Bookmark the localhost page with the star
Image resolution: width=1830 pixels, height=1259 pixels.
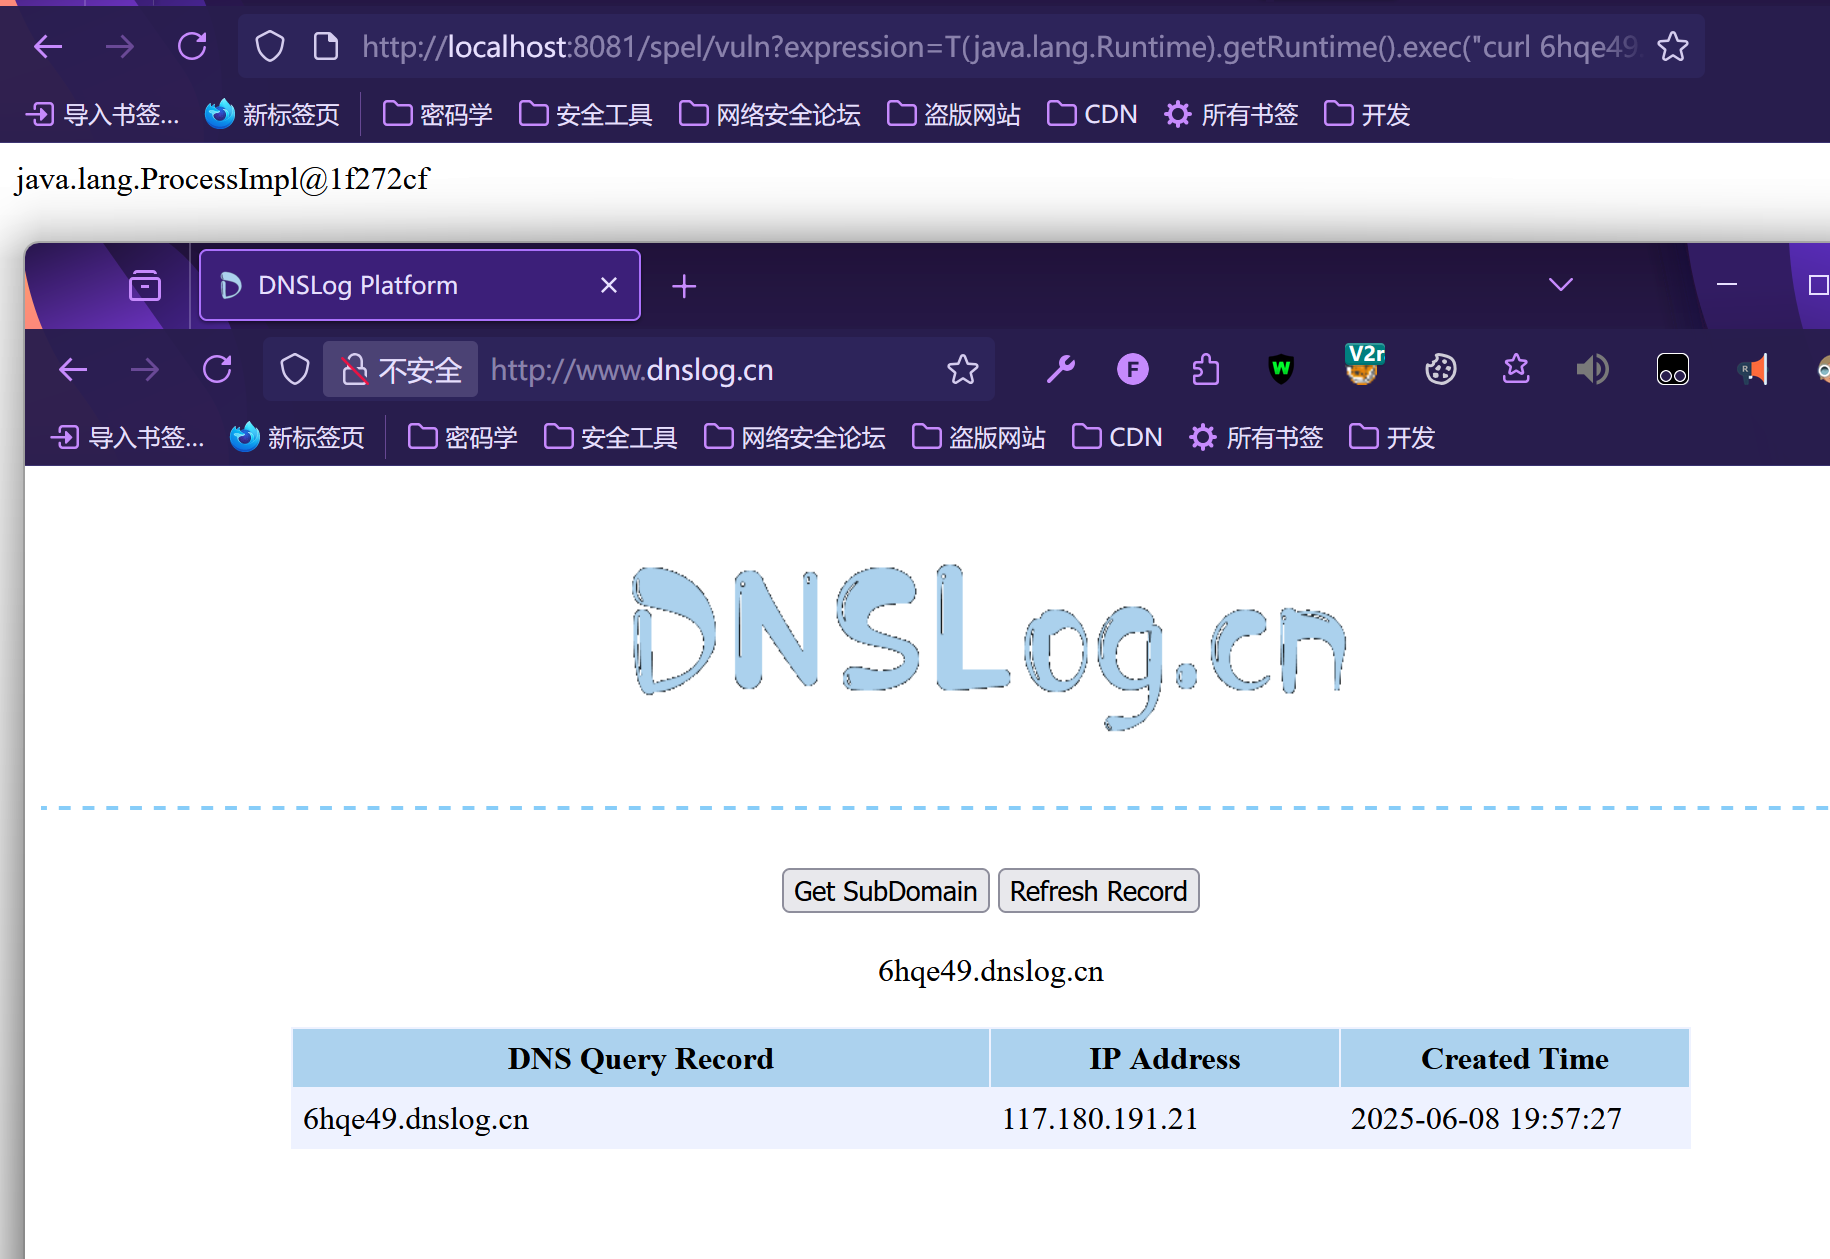[1673, 46]
